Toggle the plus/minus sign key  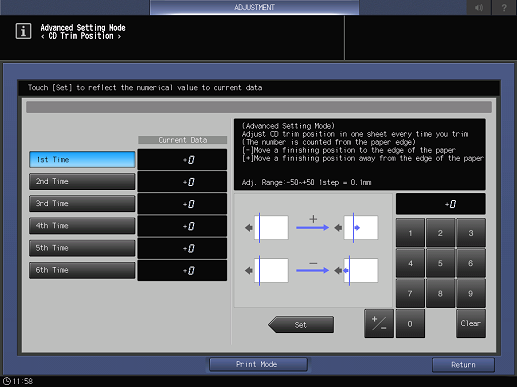(x=379, y=323)
